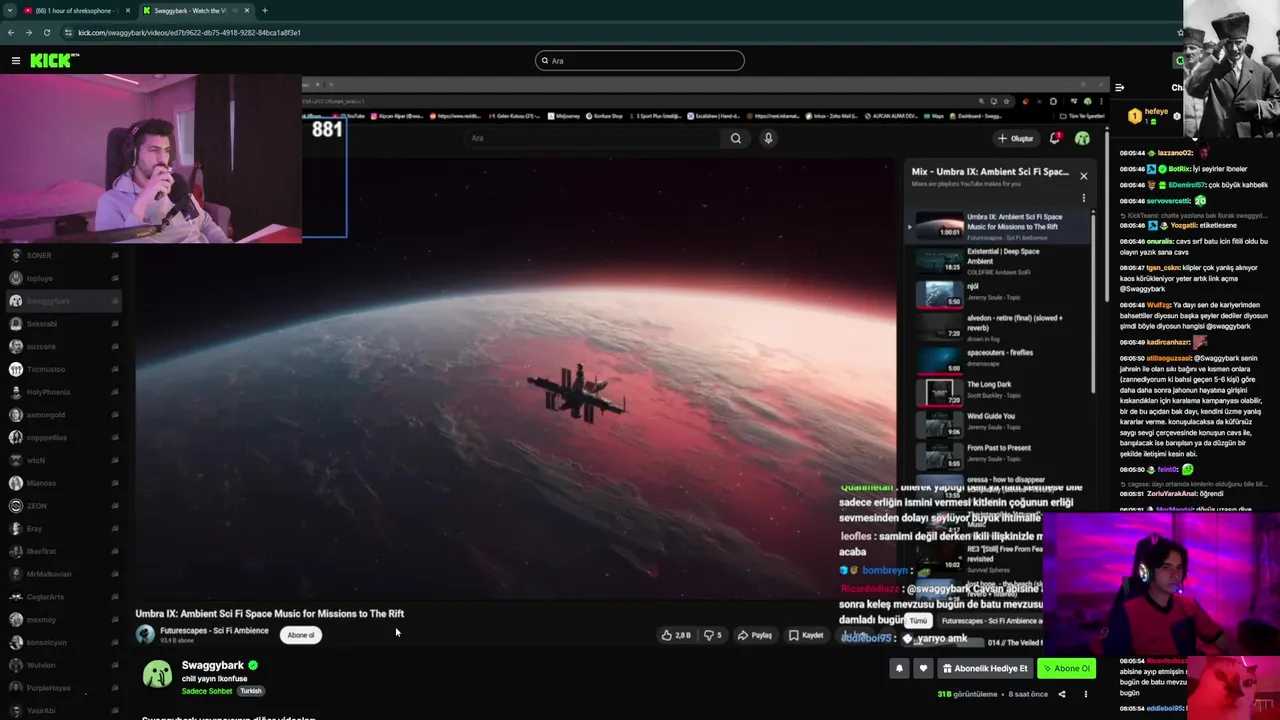Click Abonelik Hediye Et button
Screen dimensions: 1280x720
pyautogui.click(x=984, y=668)
